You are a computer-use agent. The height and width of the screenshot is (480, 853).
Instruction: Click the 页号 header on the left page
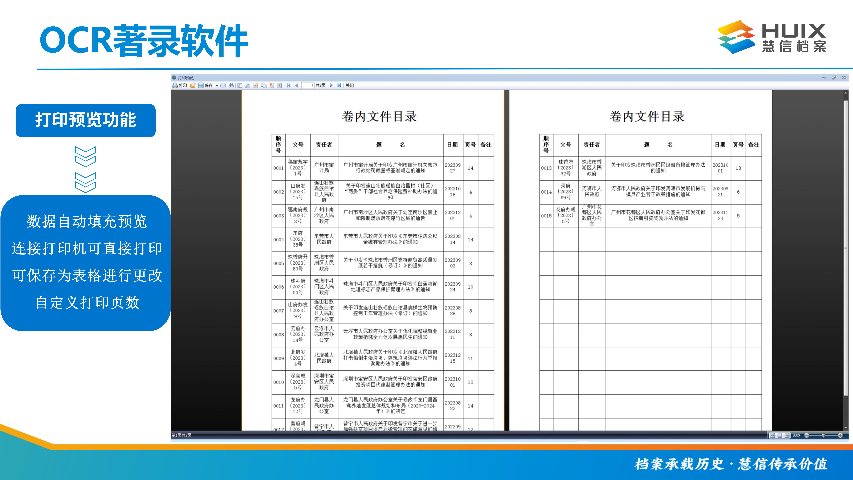click(471, 145)
